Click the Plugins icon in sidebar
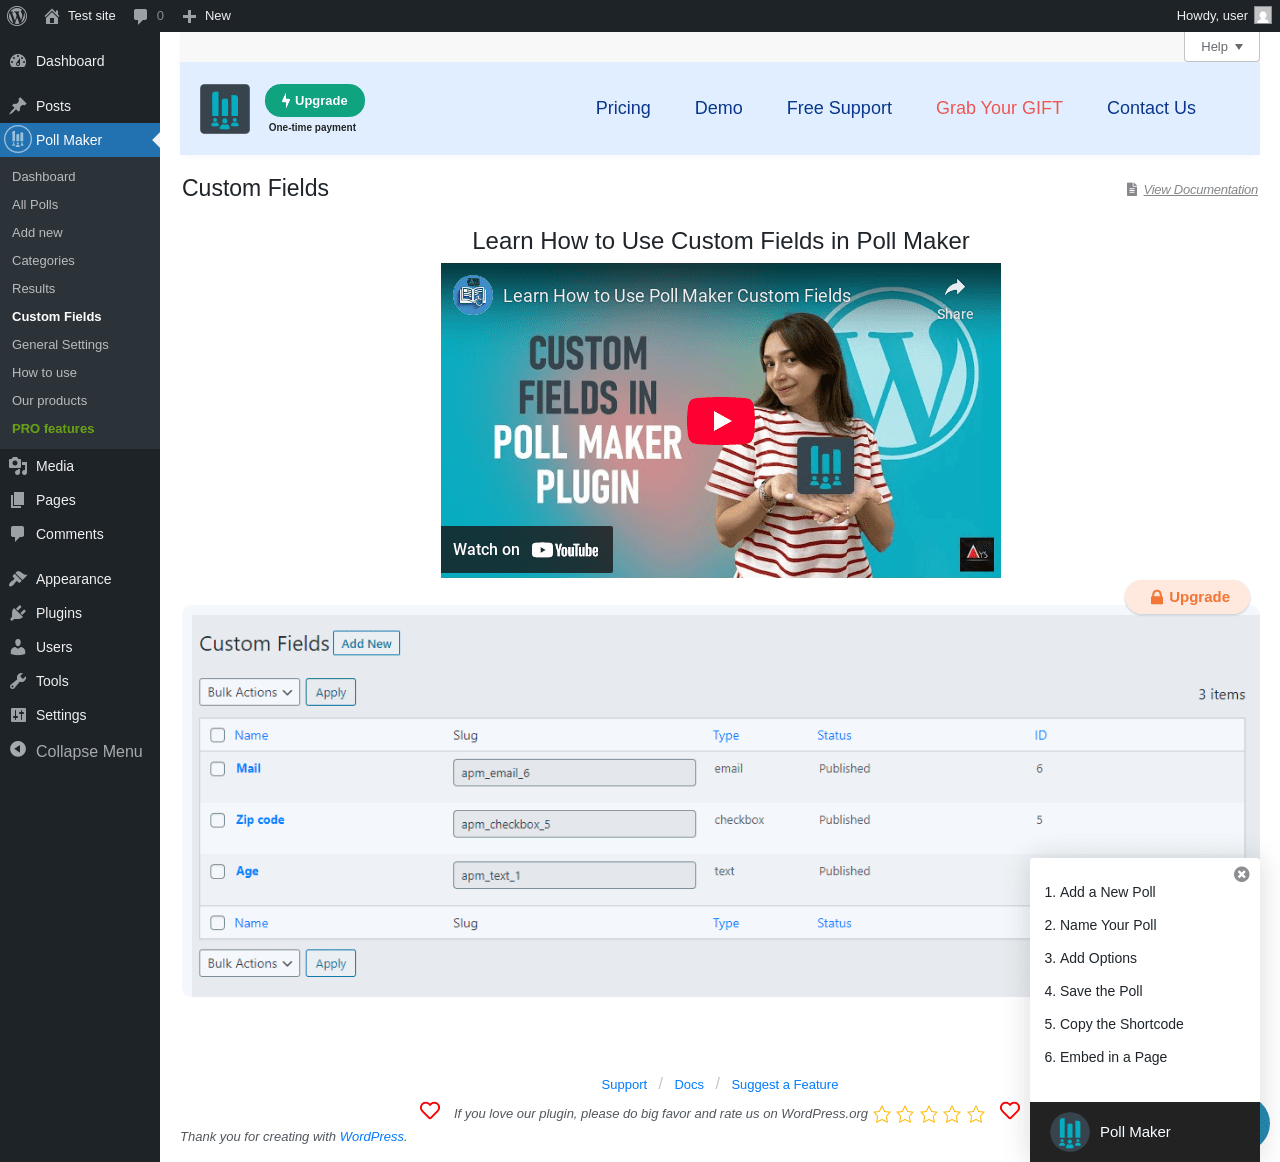1280x1162 pixels. click(x=18, y=613)
